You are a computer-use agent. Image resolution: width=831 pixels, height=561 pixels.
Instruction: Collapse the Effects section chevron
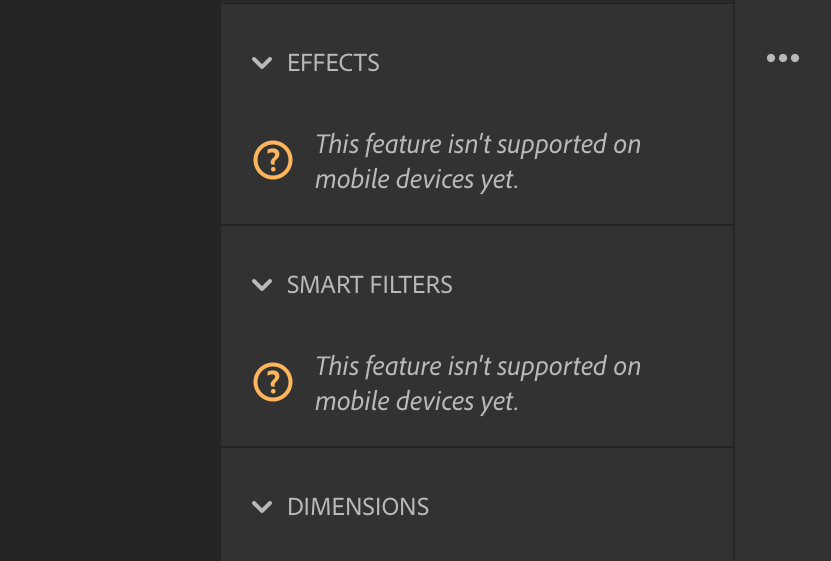click(262, 63)
